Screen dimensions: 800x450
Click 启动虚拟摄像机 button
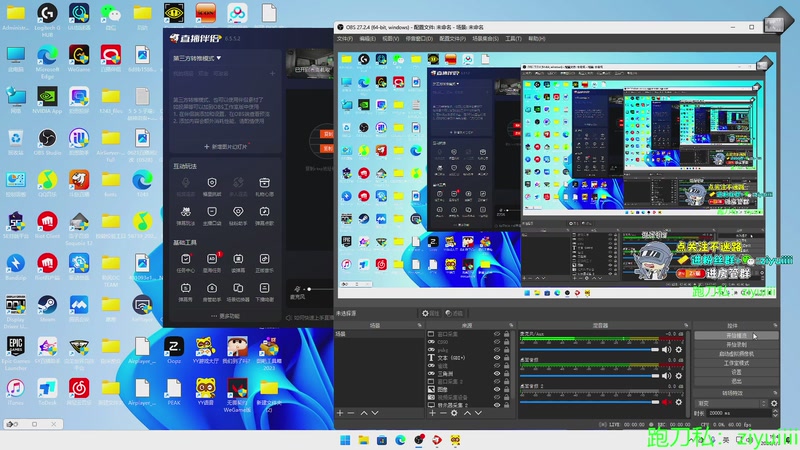[x=736, y=354]
